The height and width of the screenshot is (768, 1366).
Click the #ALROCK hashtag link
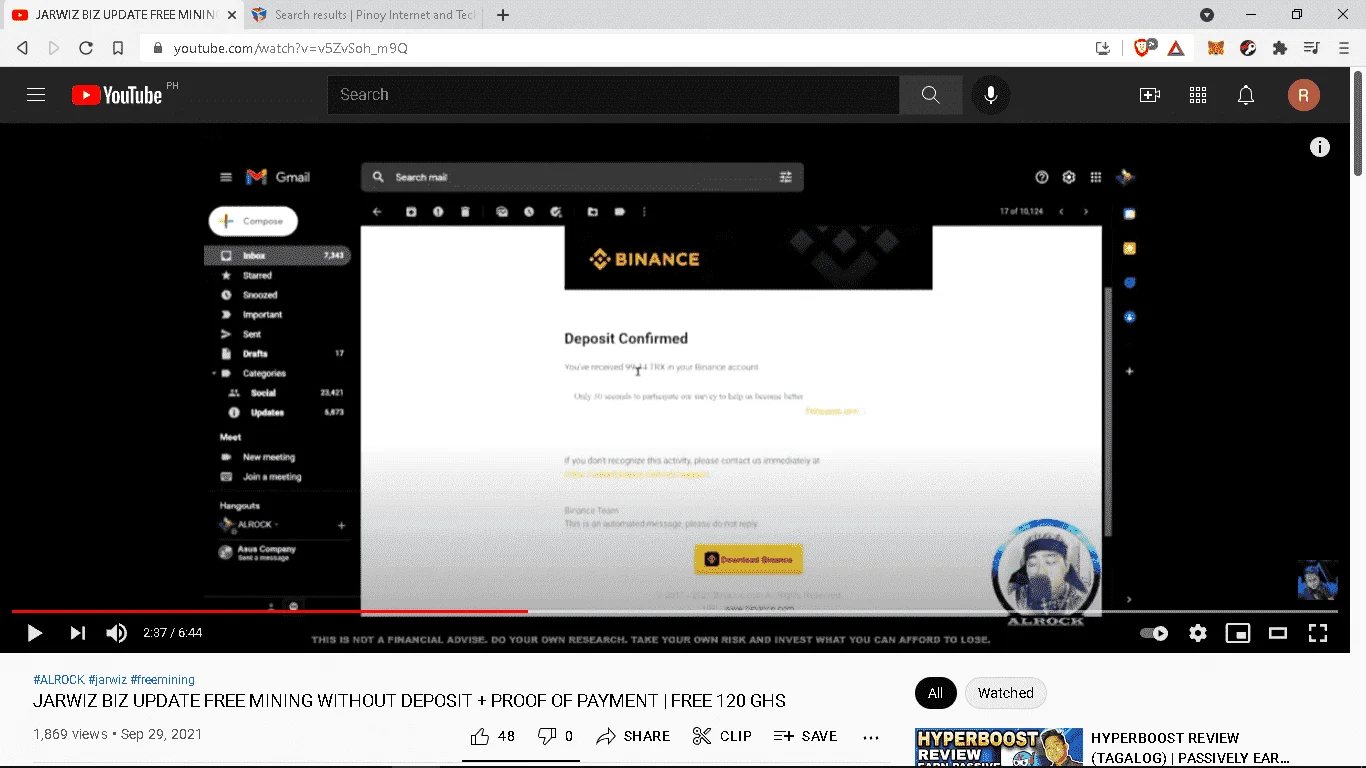[59, 680]
